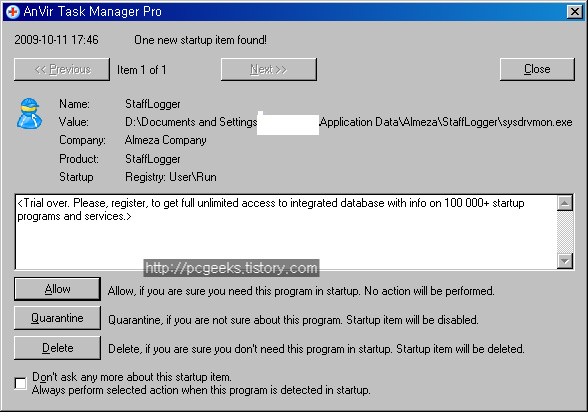Image resolution: width=588 pixels, height=412 pixels.
Task: Click the Delete startup item button
Action: click(57, 348)
